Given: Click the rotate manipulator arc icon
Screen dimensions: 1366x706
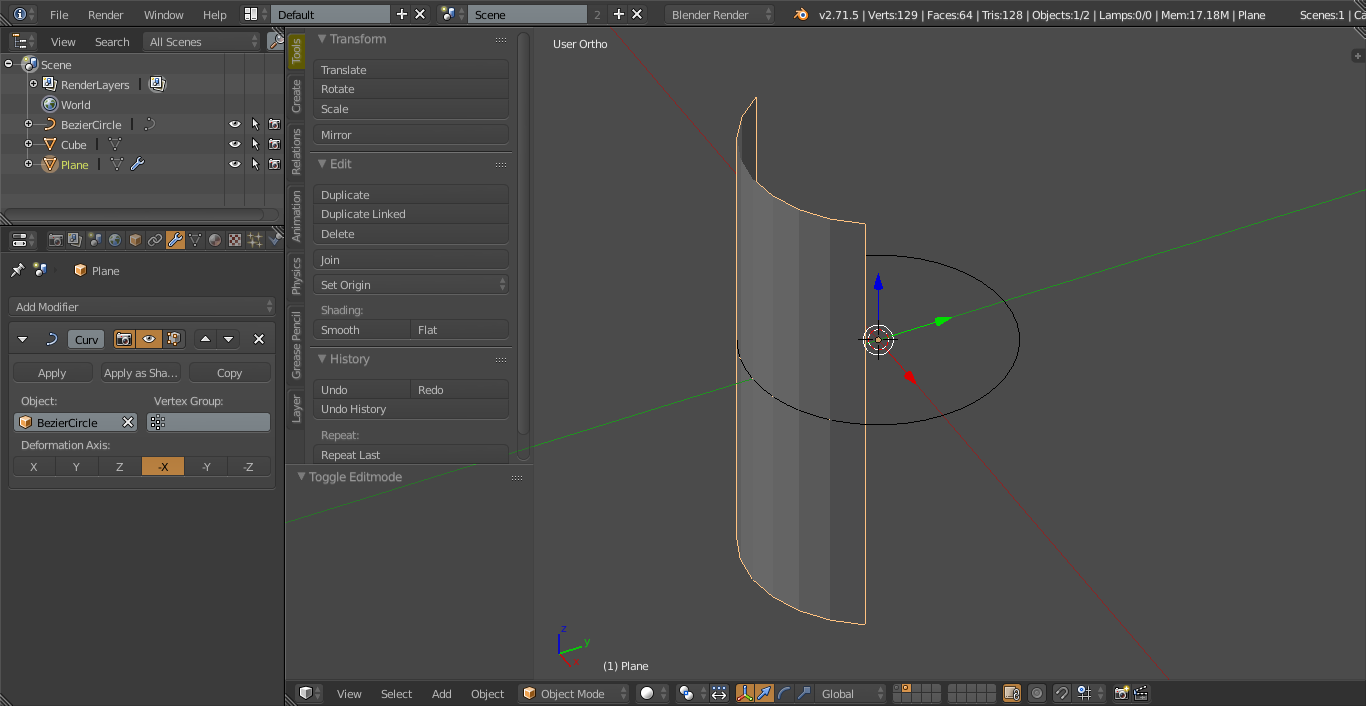Looking at the screenshot, I should (784, 693).
